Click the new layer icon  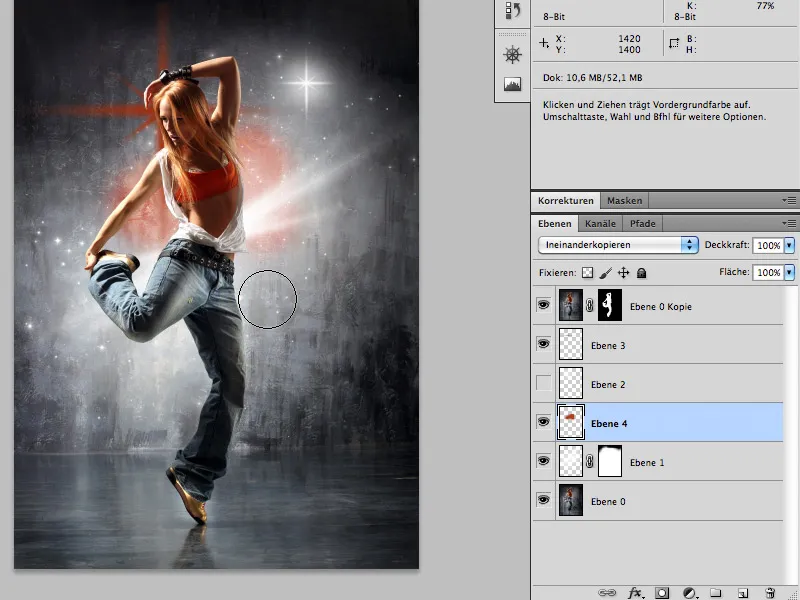point(743,593)
